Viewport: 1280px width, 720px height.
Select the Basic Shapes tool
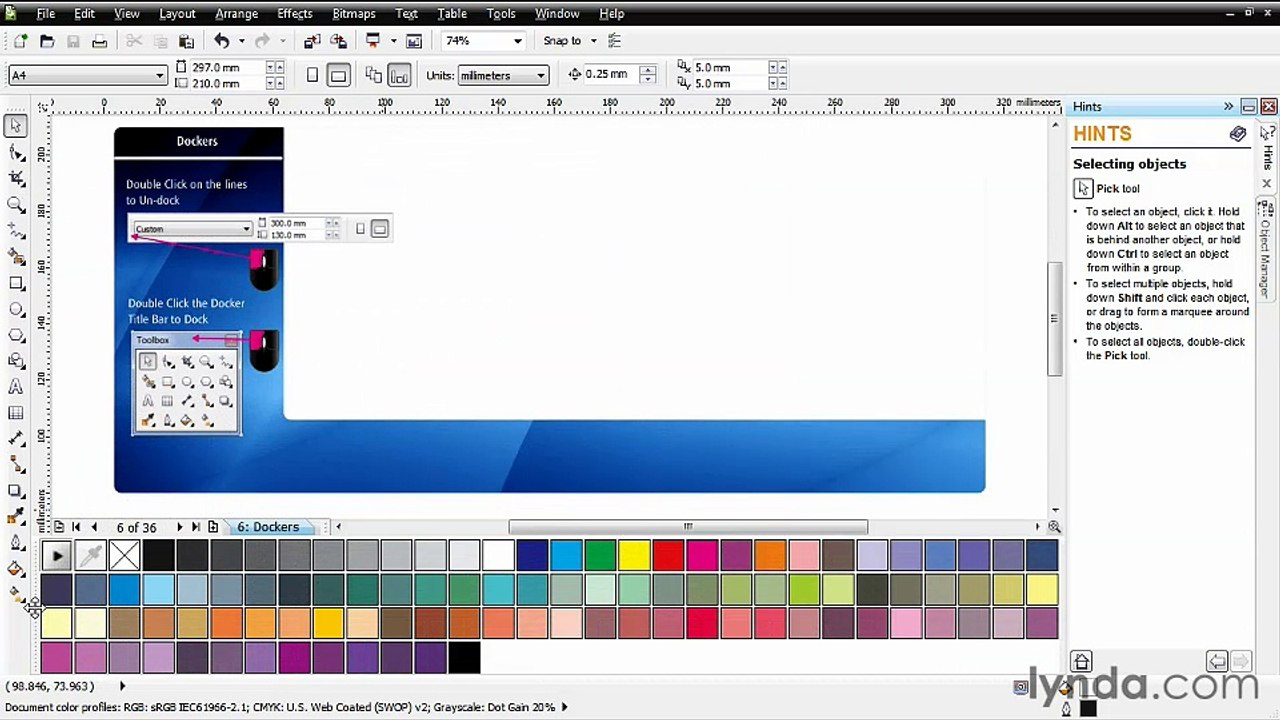pos(16,361)
